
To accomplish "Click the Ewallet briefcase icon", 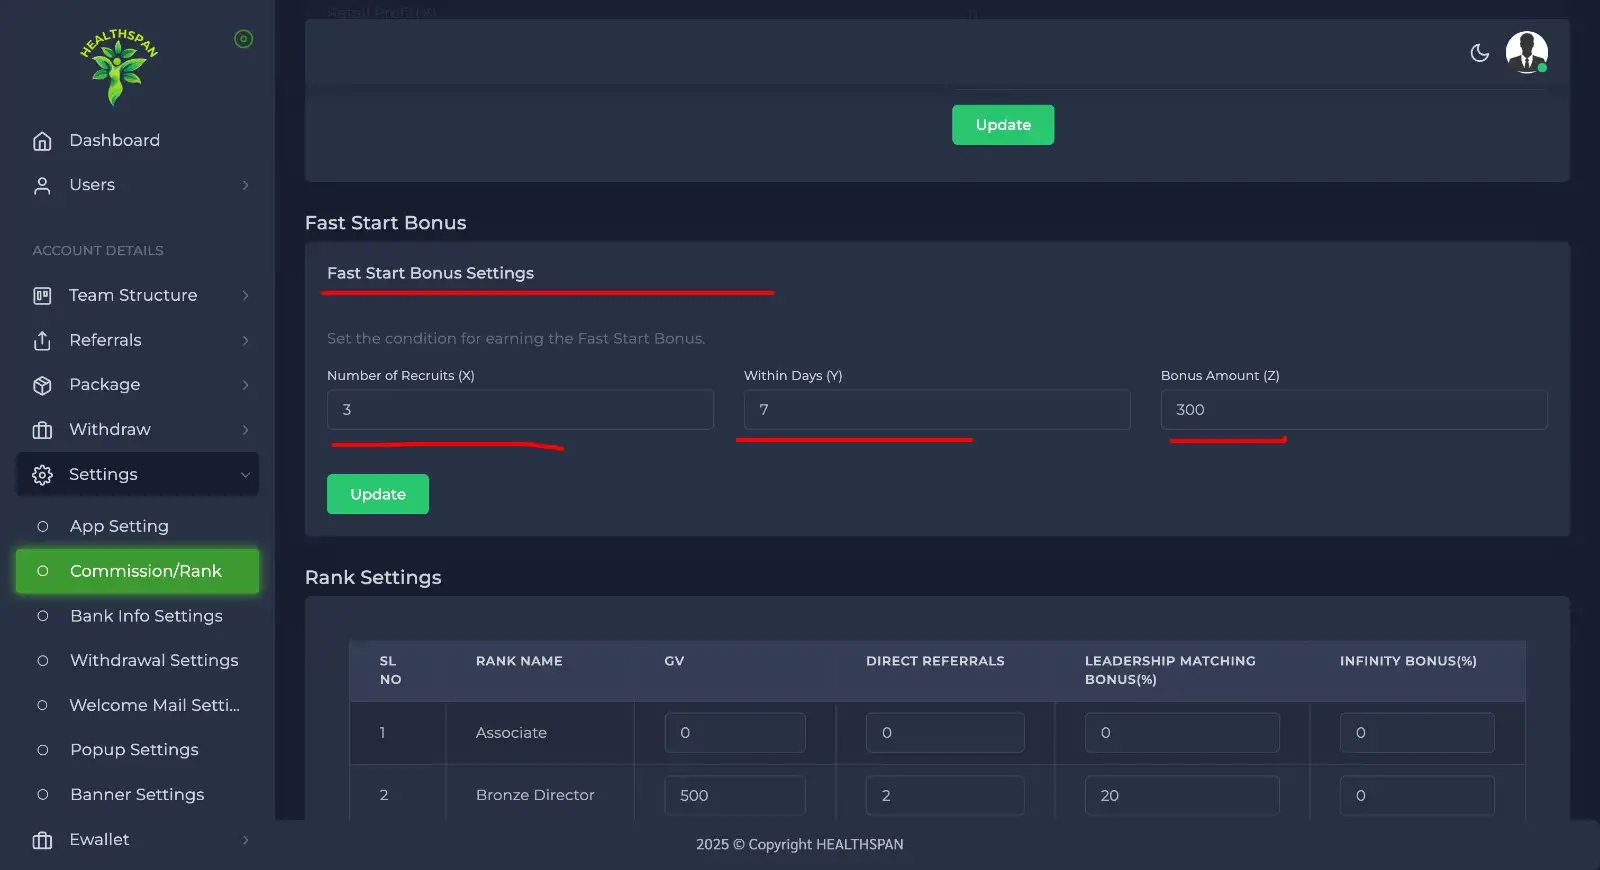I will pyautogui.click(x=42, y=840).
